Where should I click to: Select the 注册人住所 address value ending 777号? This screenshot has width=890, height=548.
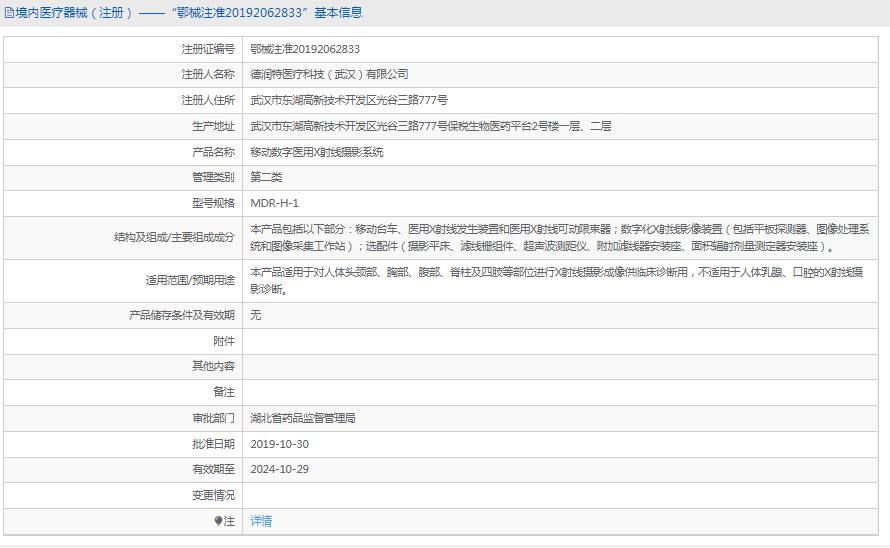[x=349, y=101]
